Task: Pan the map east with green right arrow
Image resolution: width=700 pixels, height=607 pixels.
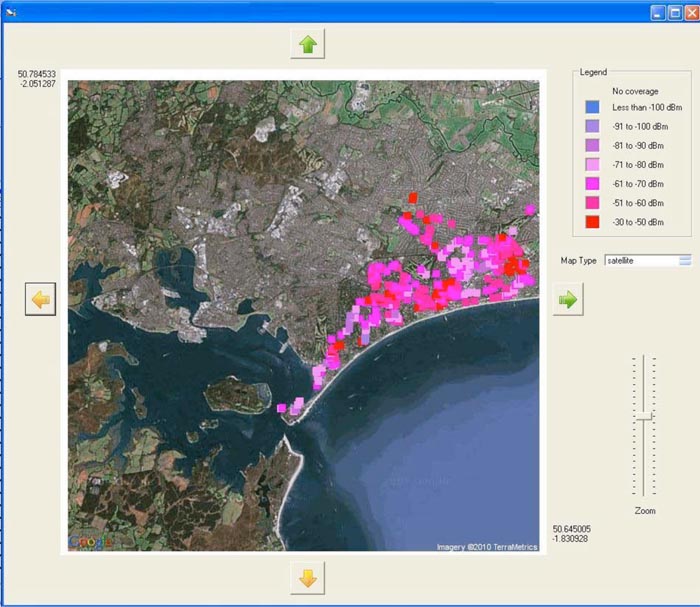Action: point(568,299)
